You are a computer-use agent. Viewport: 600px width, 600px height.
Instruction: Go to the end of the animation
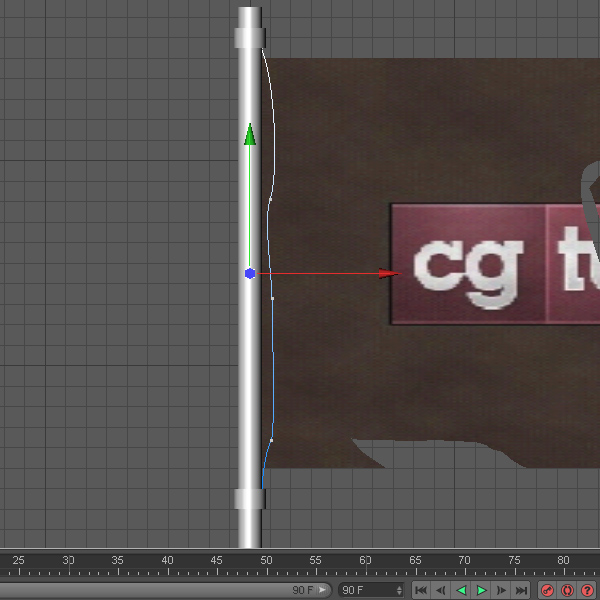coord(521,590)
